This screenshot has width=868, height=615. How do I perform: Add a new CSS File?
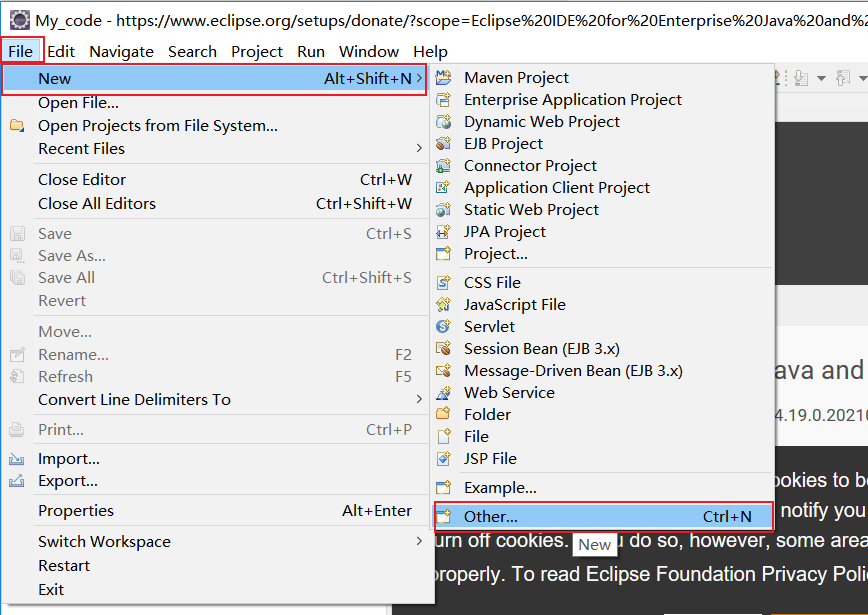point(492,282)
